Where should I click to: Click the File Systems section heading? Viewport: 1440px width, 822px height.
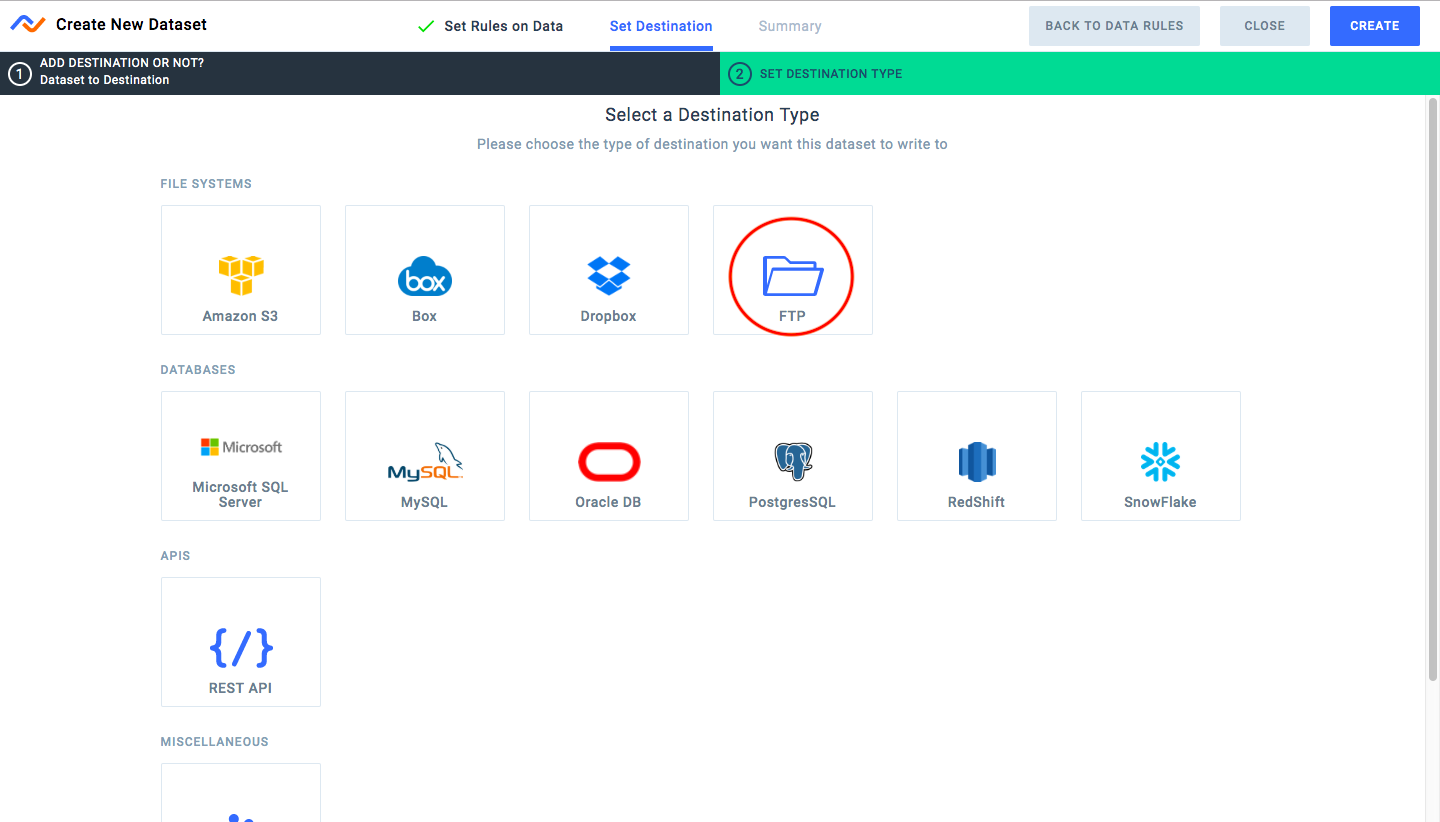point(206,184)
